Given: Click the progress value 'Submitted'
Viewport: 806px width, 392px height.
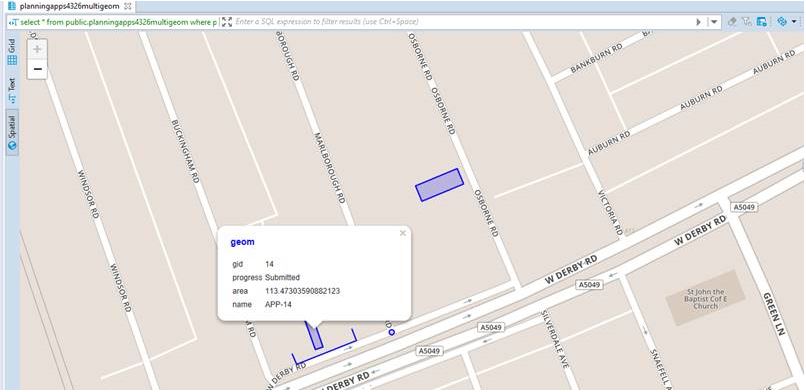Looking at the screenshot, I should (282, 277).
